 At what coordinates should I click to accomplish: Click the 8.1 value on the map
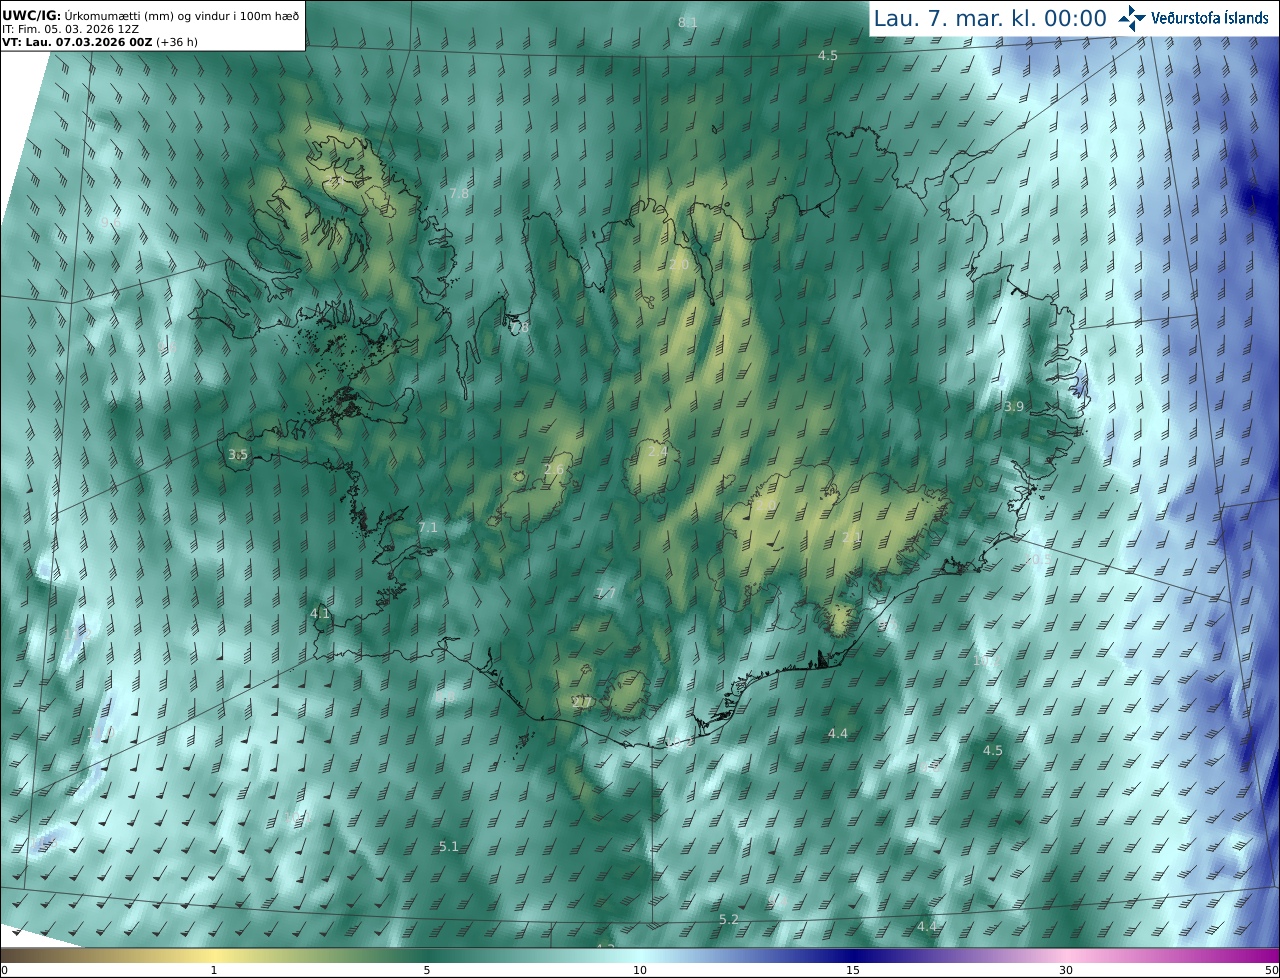[x=688, y=22]
